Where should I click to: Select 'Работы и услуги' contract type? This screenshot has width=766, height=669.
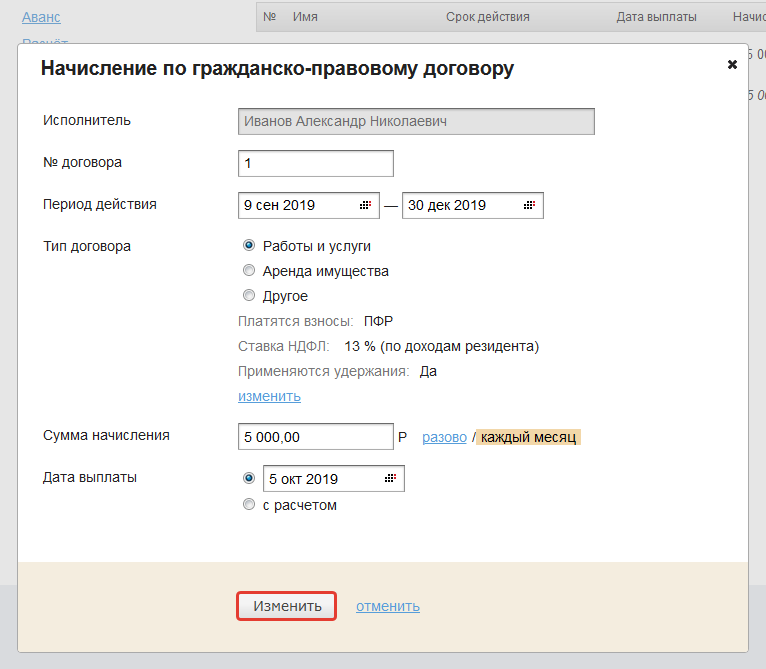[249, 245]
